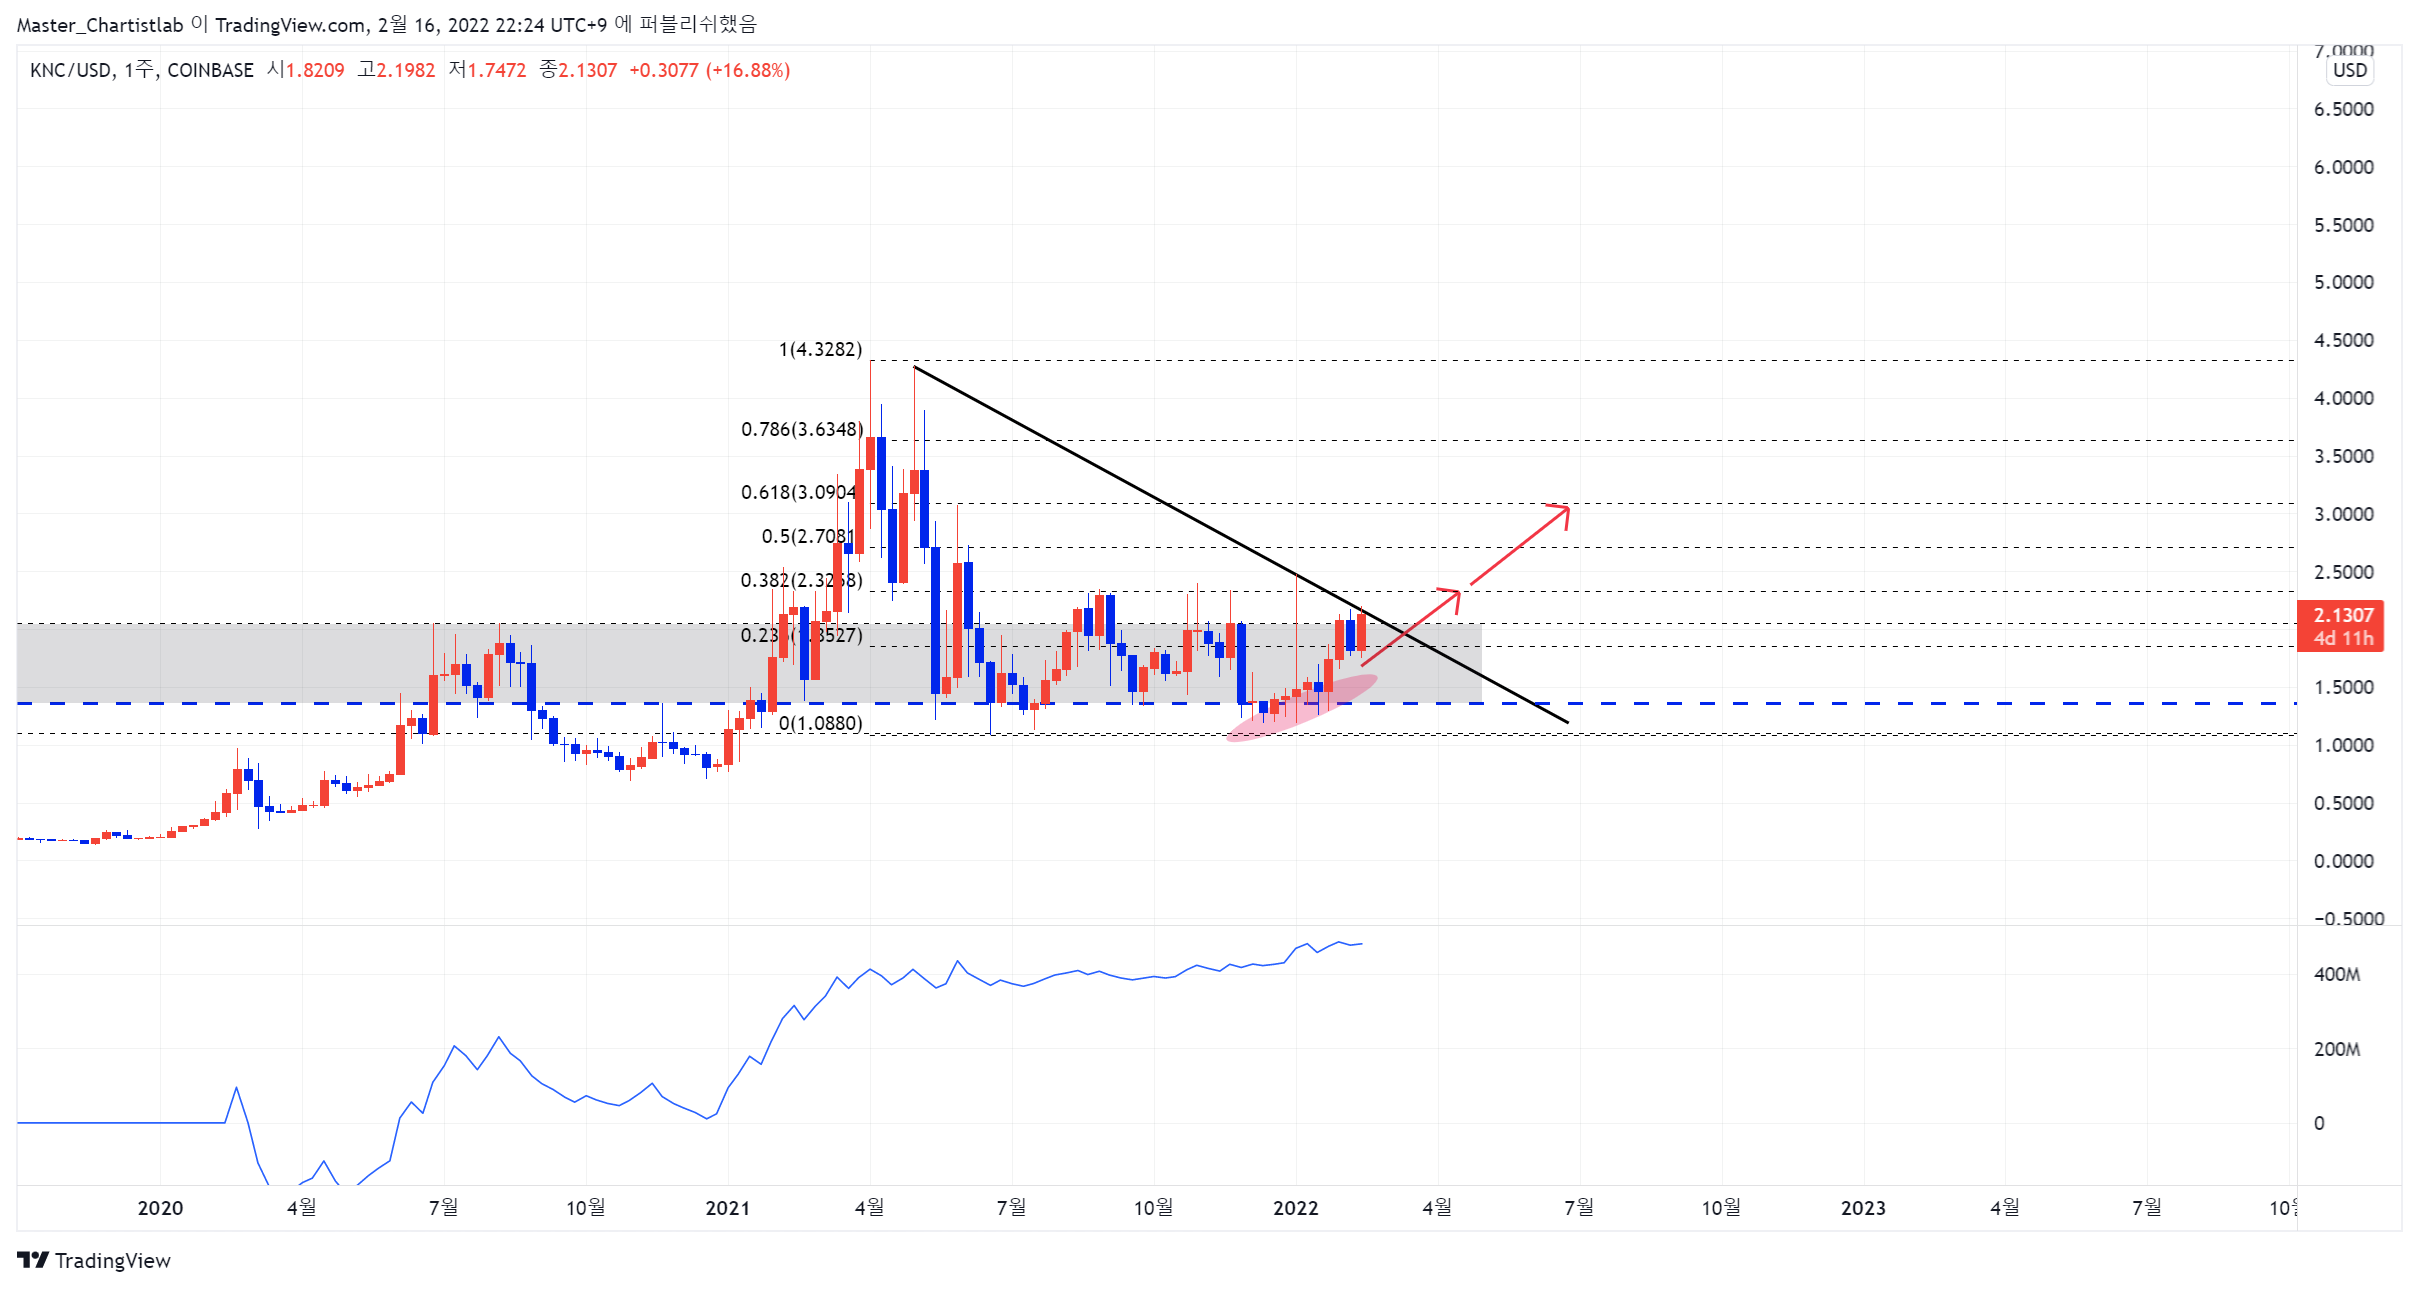Click the 4.5000 price axis label
Screen dimensions: 2419x1289
2343,340
